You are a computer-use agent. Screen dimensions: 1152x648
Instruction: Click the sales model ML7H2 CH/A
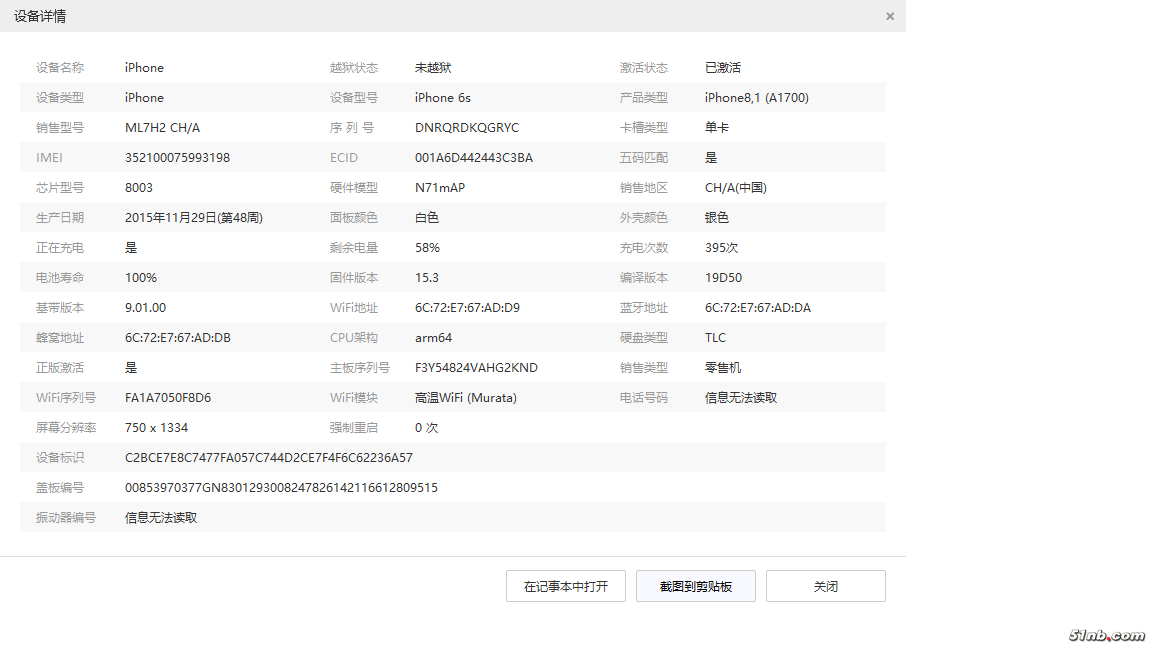[x=162, y=128]
